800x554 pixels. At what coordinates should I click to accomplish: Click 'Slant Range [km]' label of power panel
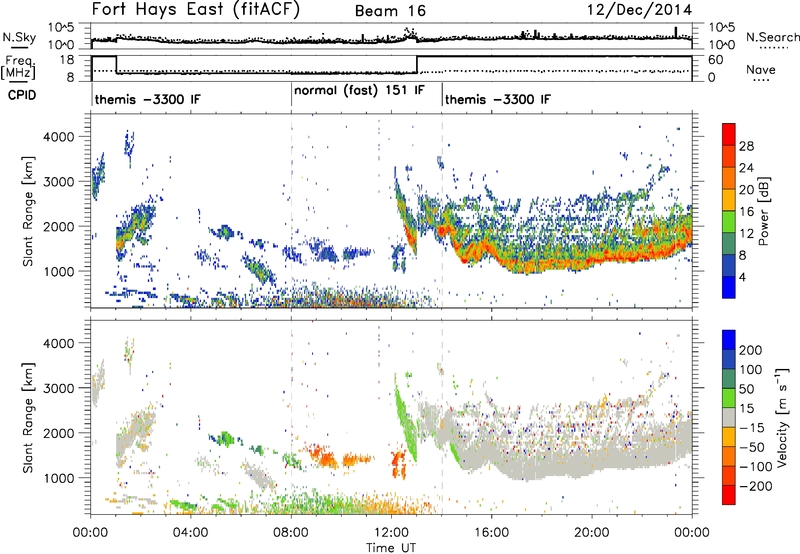tap(28, 211)
